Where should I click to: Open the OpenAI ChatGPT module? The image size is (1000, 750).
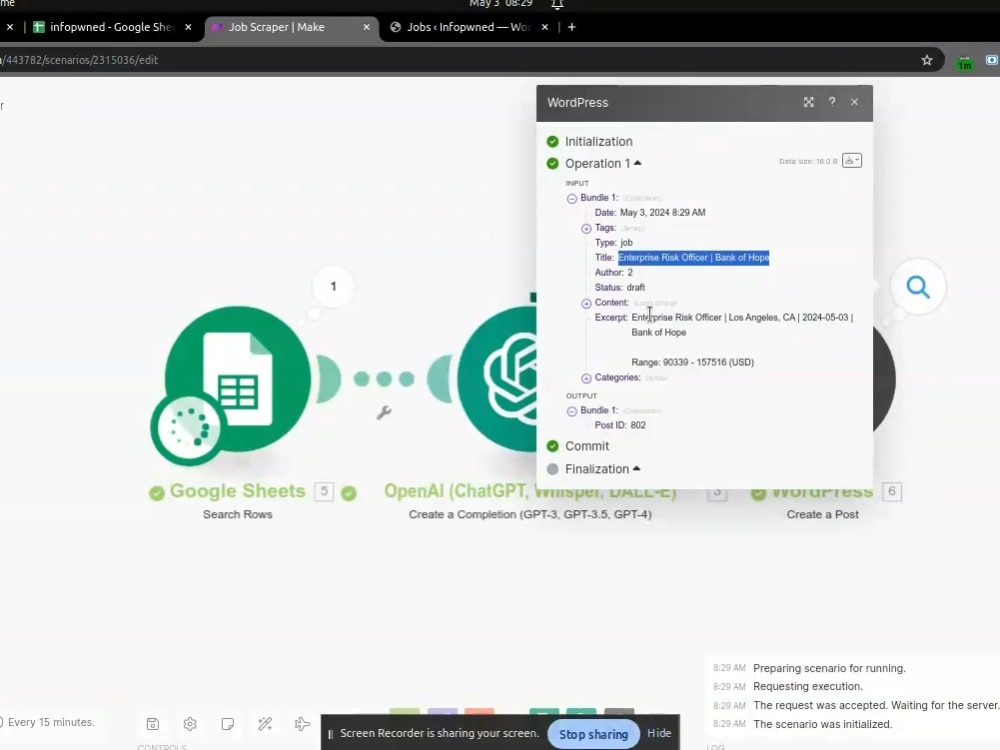tap(497, 379)
